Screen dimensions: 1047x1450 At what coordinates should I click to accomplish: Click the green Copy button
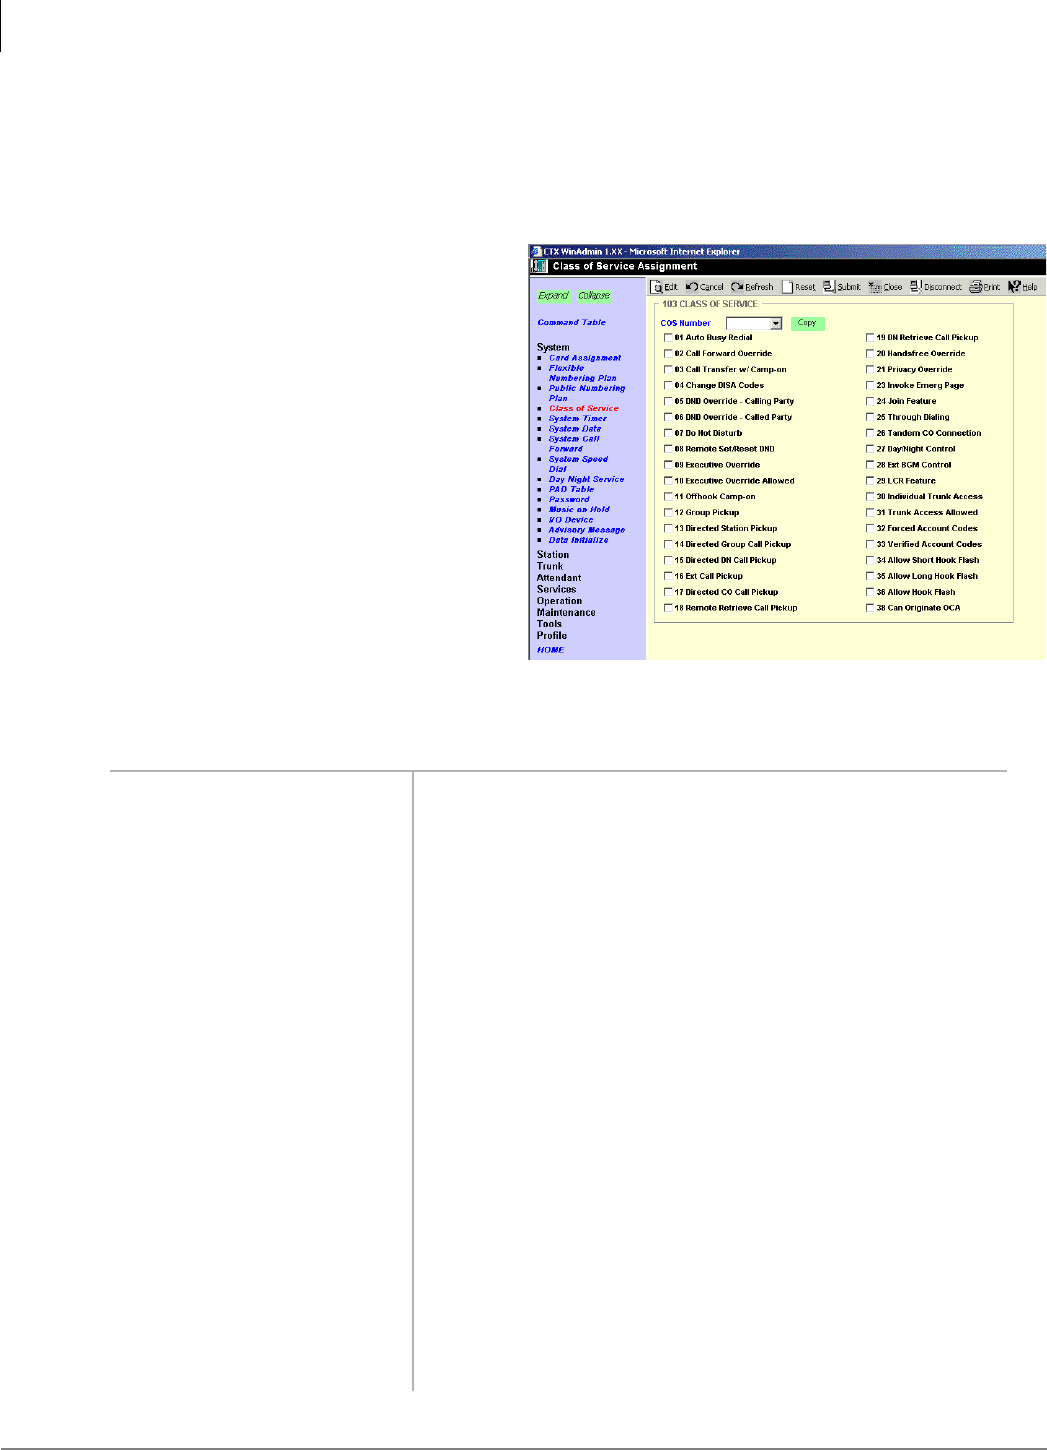pyautogui.click(x=807, y=323)
